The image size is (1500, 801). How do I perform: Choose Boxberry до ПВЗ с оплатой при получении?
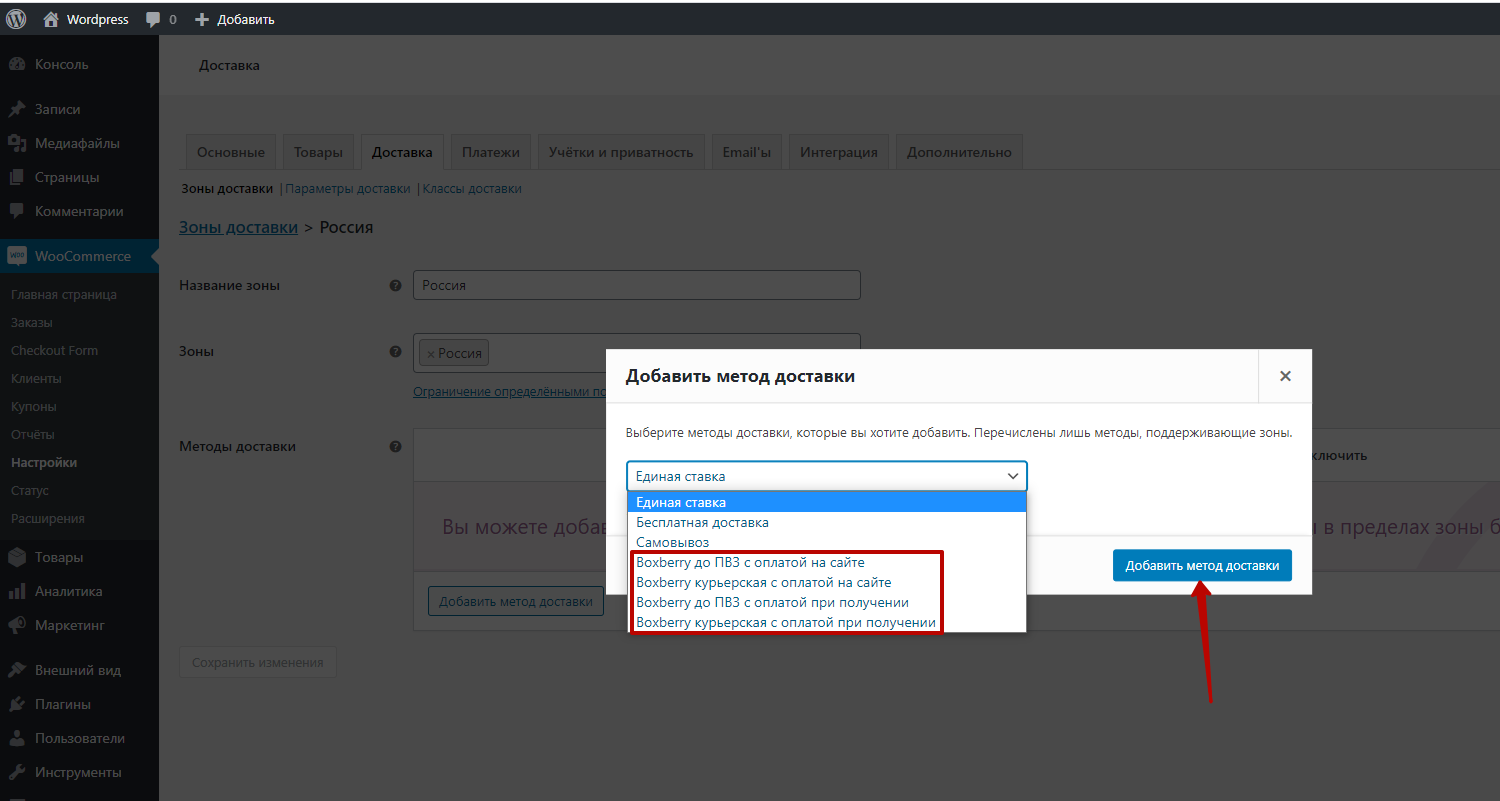click(827, 602)
